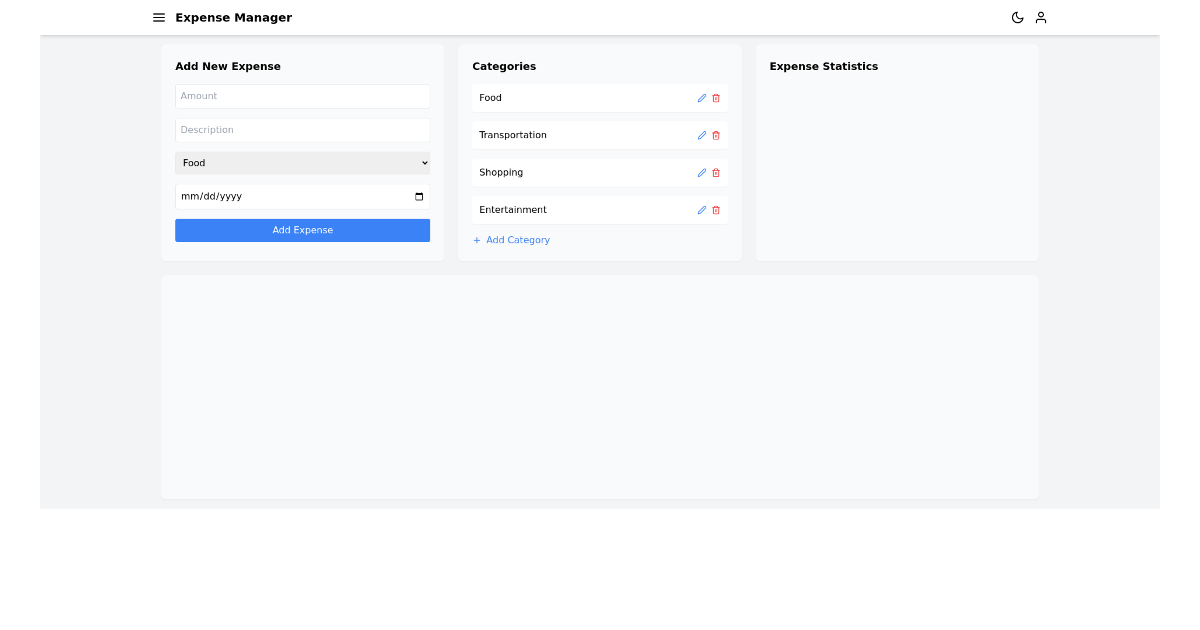Delete the Food category with trash icon
1200x630 pixels.
click(716, 97)
